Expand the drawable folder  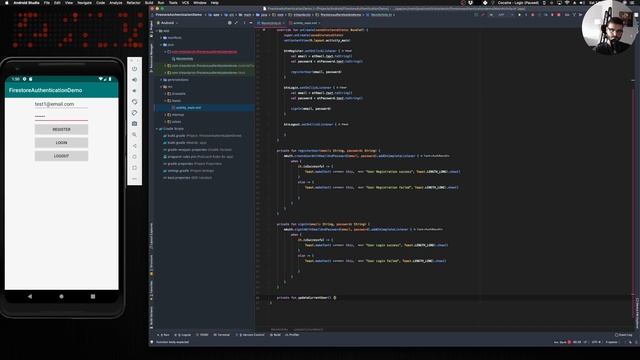click(x=165, y=94)
